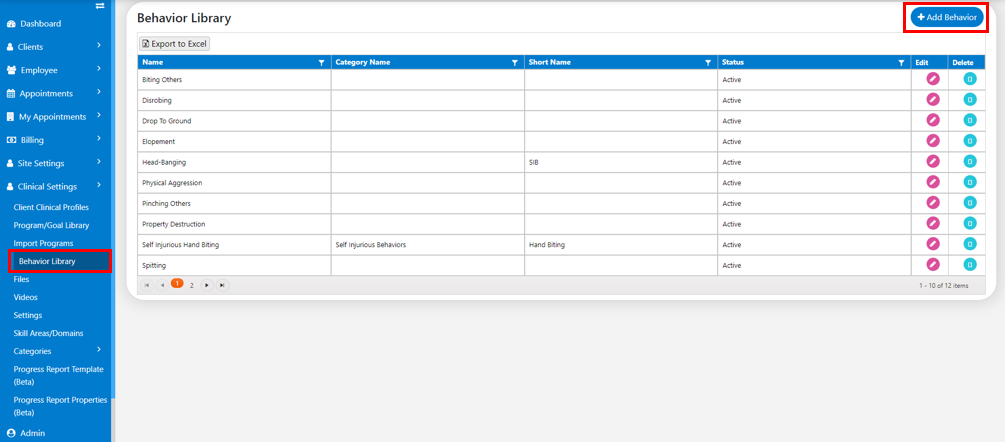Edit the Biting Others behavior

pos(933,79)
